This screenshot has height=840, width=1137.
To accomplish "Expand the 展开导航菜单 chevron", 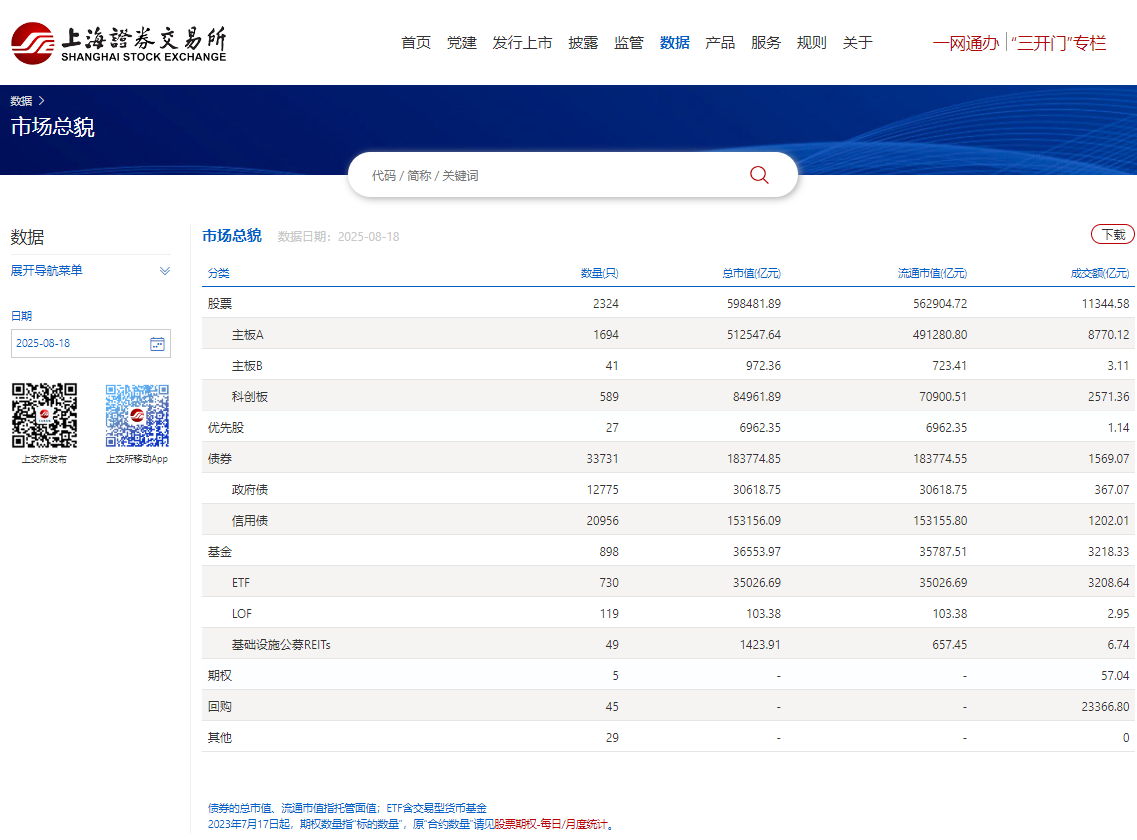I will tap(165, 271).
